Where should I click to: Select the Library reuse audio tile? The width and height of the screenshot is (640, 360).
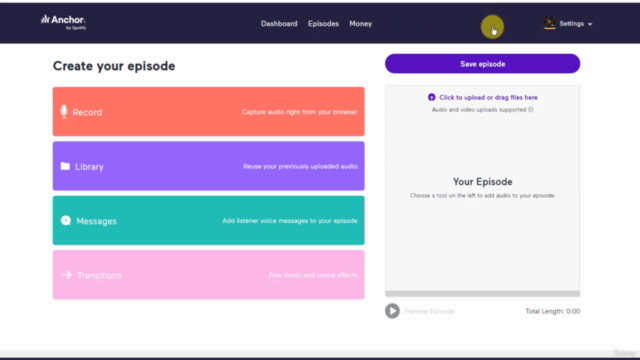209,166
